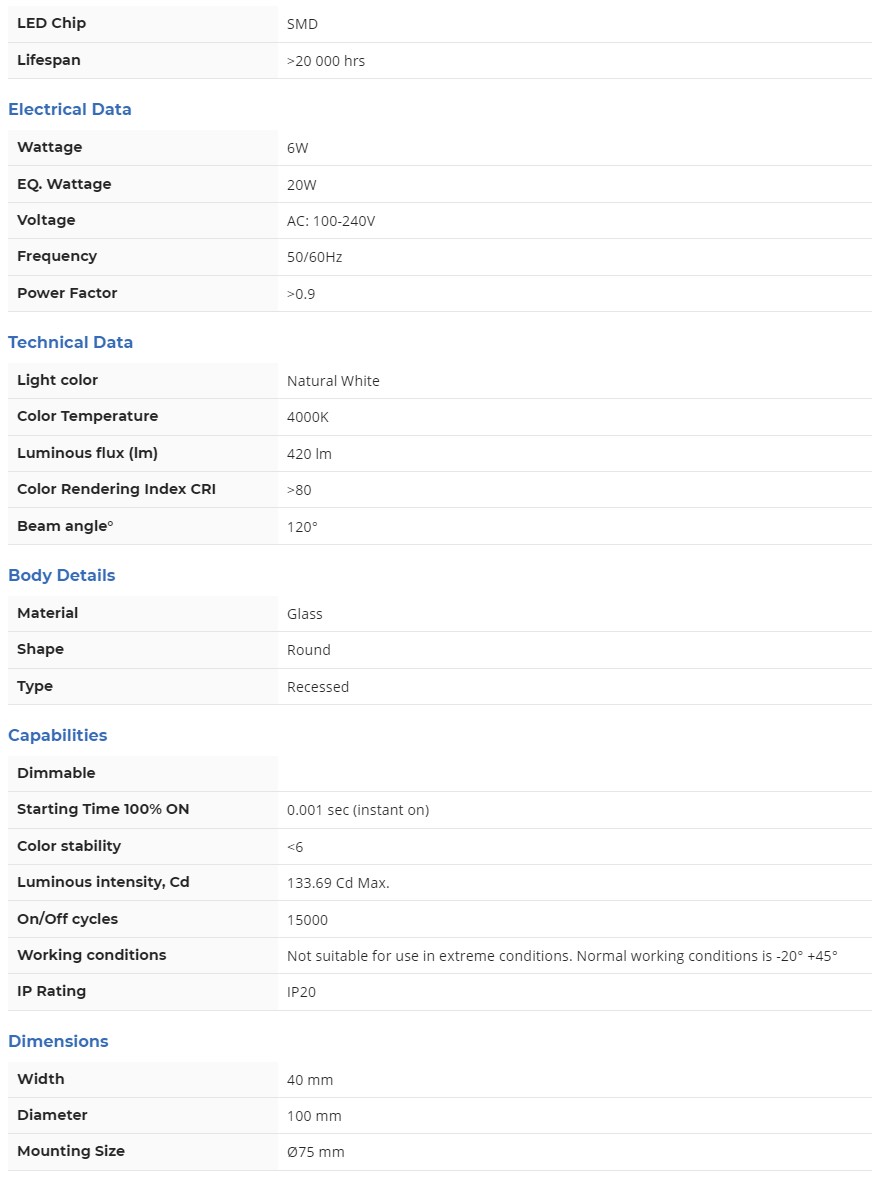Click the Ø75 mm mounting size value

316,1152
